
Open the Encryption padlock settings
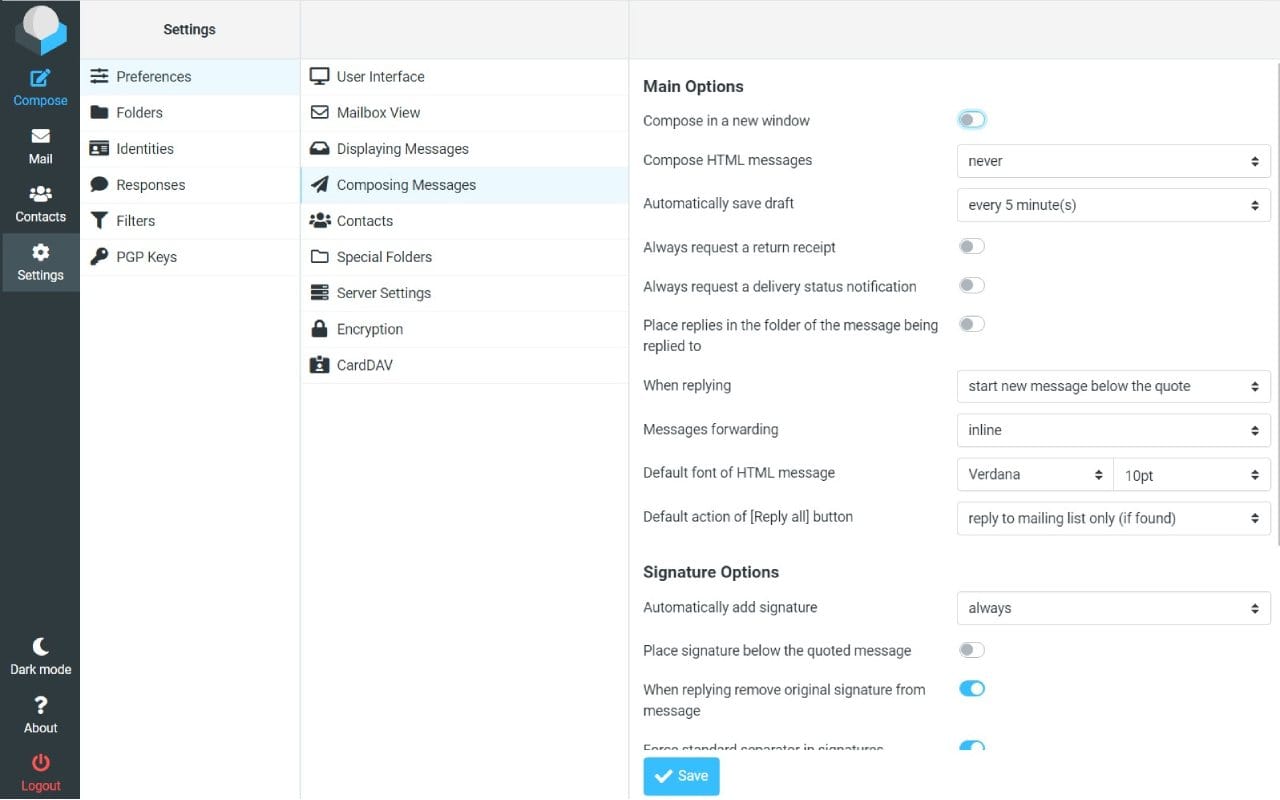[x=370, y=328]
